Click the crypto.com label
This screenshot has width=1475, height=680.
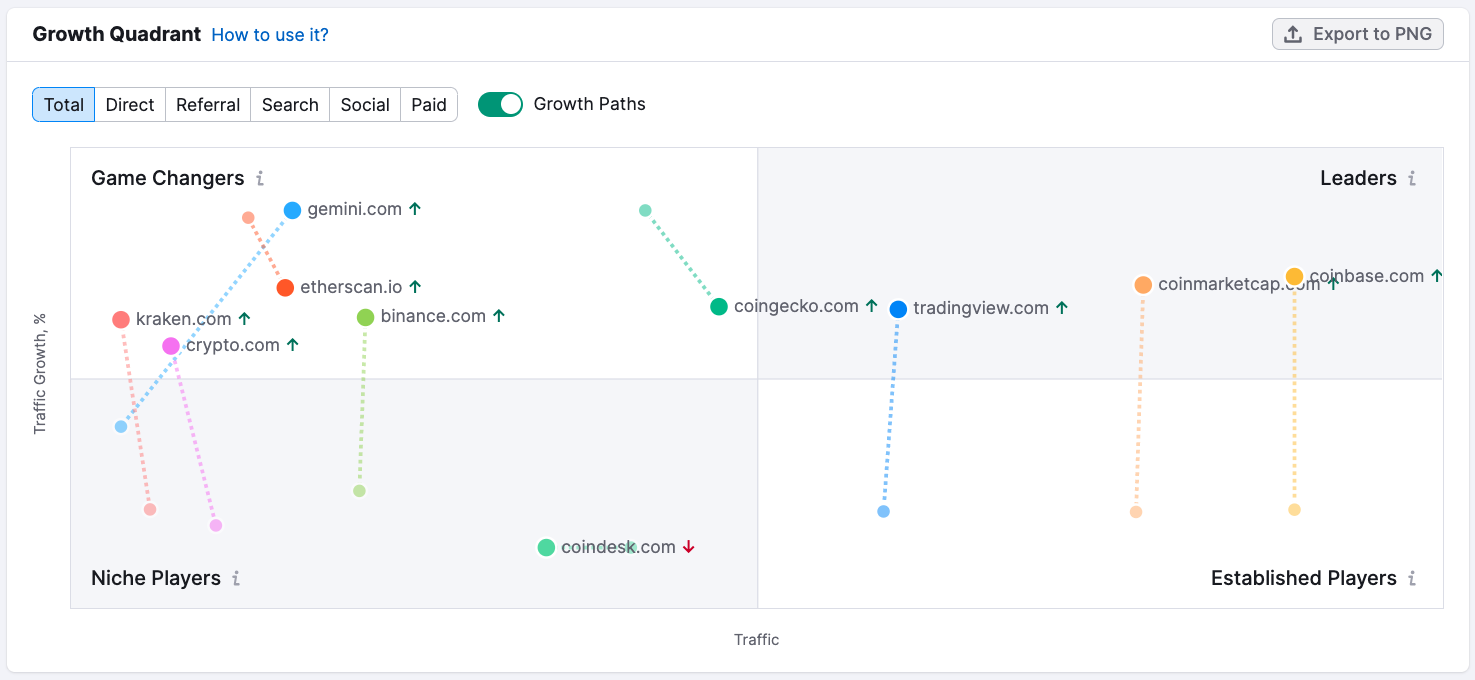(233, 345)
